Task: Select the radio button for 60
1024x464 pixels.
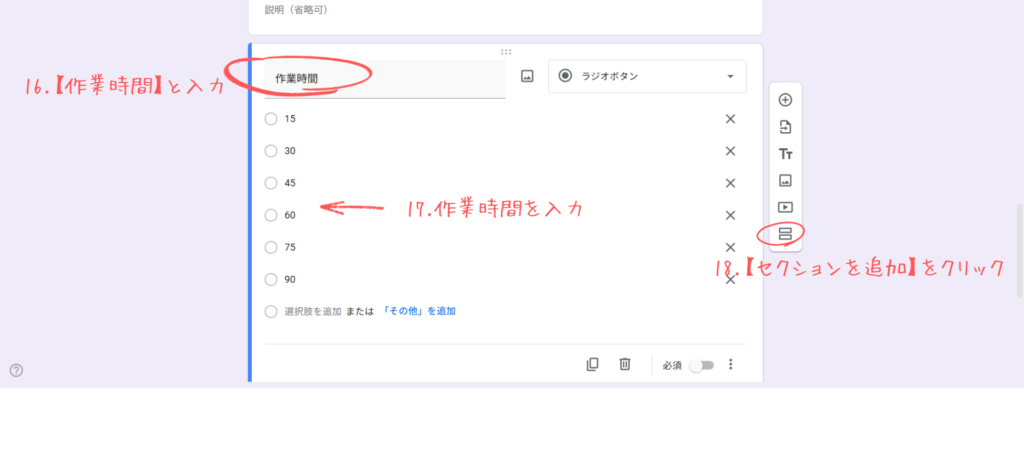Action: pyautogui.click(x=271, y=215)
